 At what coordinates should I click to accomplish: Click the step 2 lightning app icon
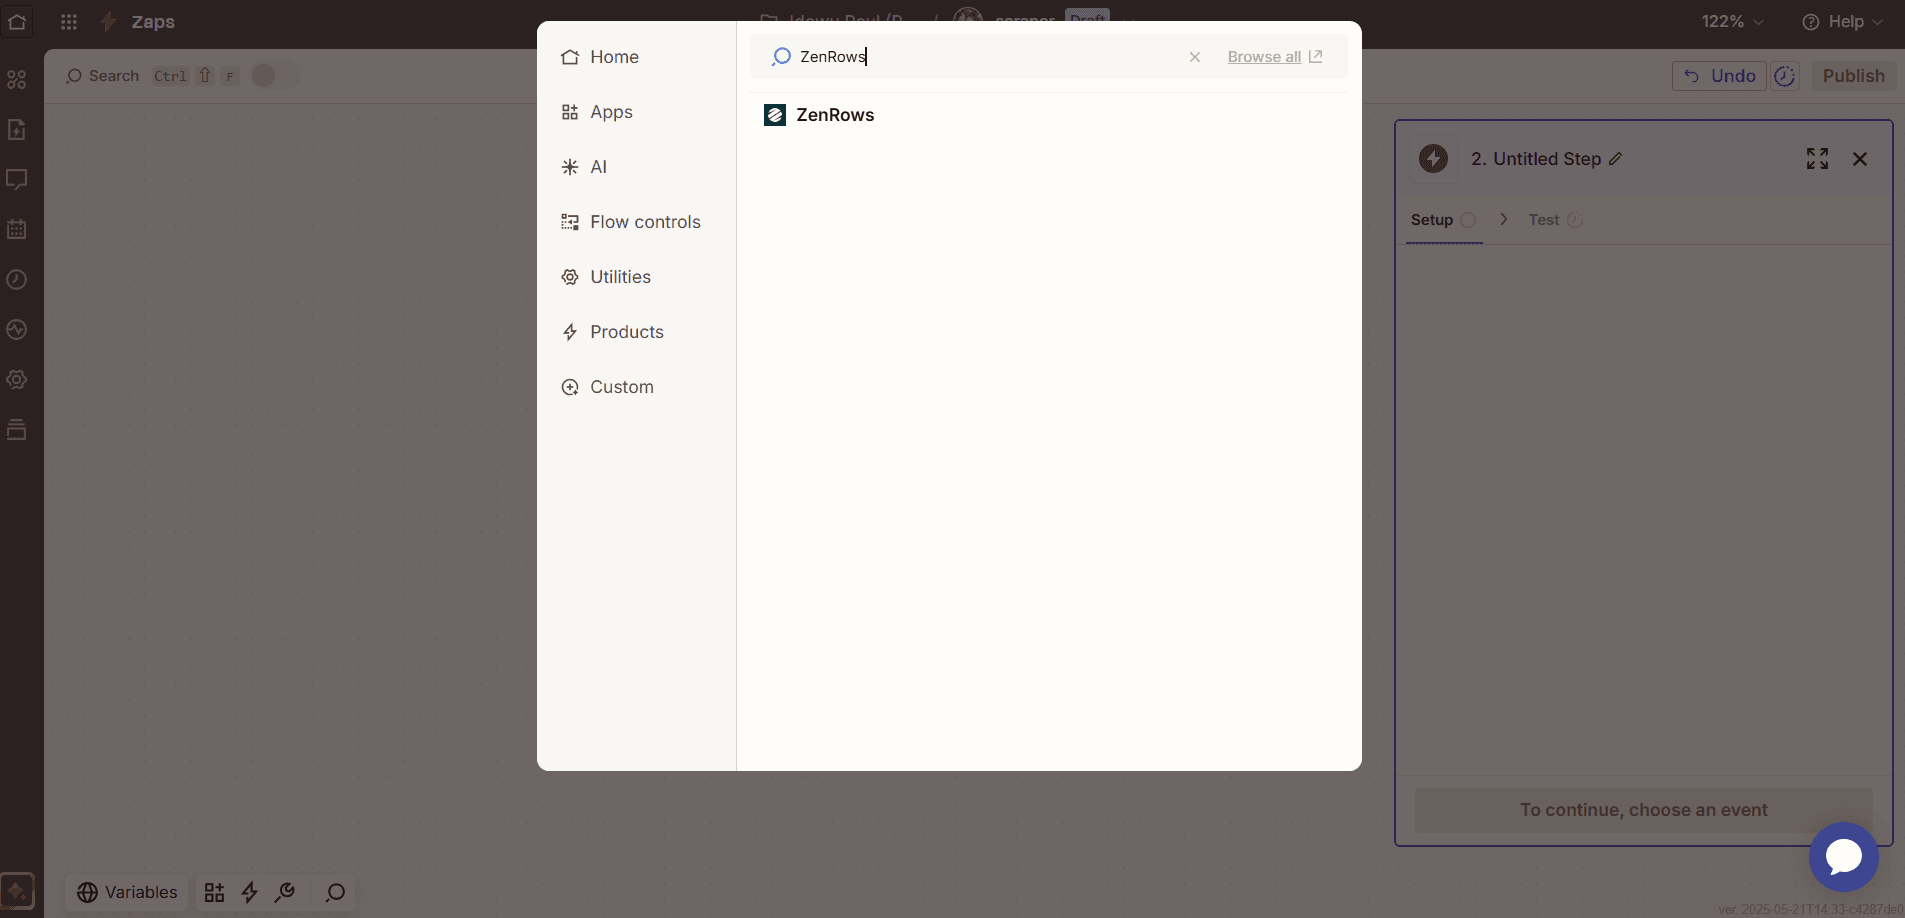pyautogui.click(x=1433, y=159)
